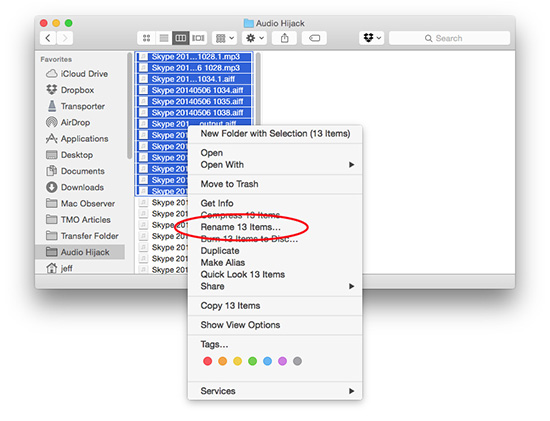The height and width of the screenshot is (421, 550).
Task: Go forward with the right chevron button
Action: point(65,38)
